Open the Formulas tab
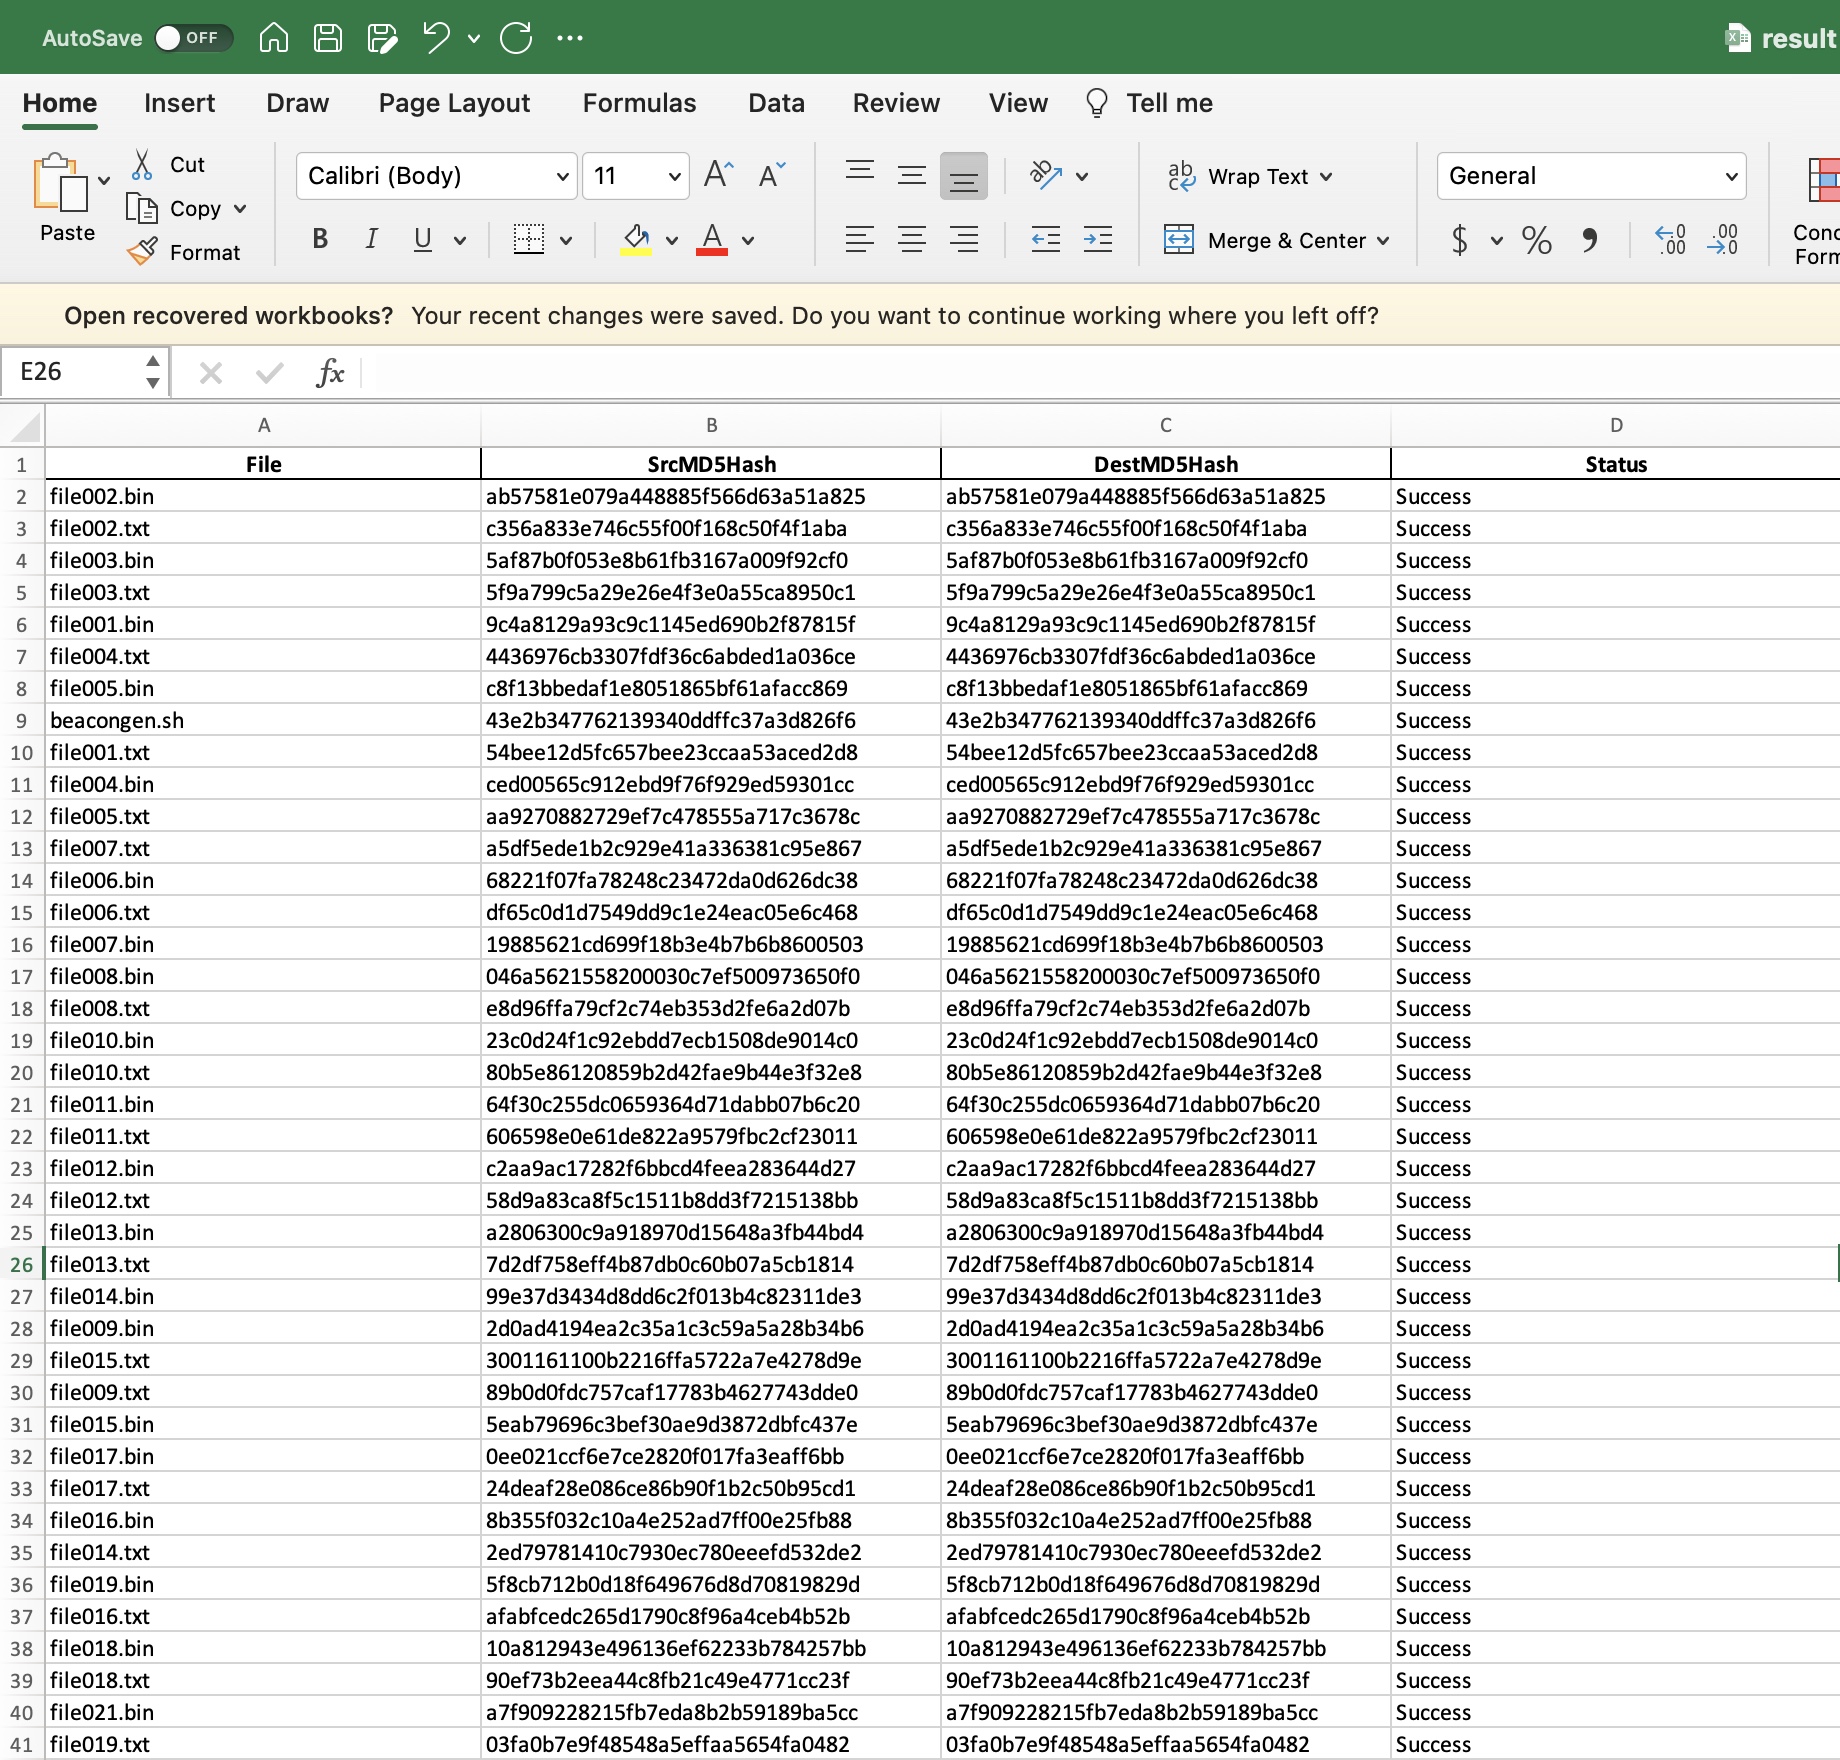The width and height of the screenshot is (1840, 1760). click(639, 103)
